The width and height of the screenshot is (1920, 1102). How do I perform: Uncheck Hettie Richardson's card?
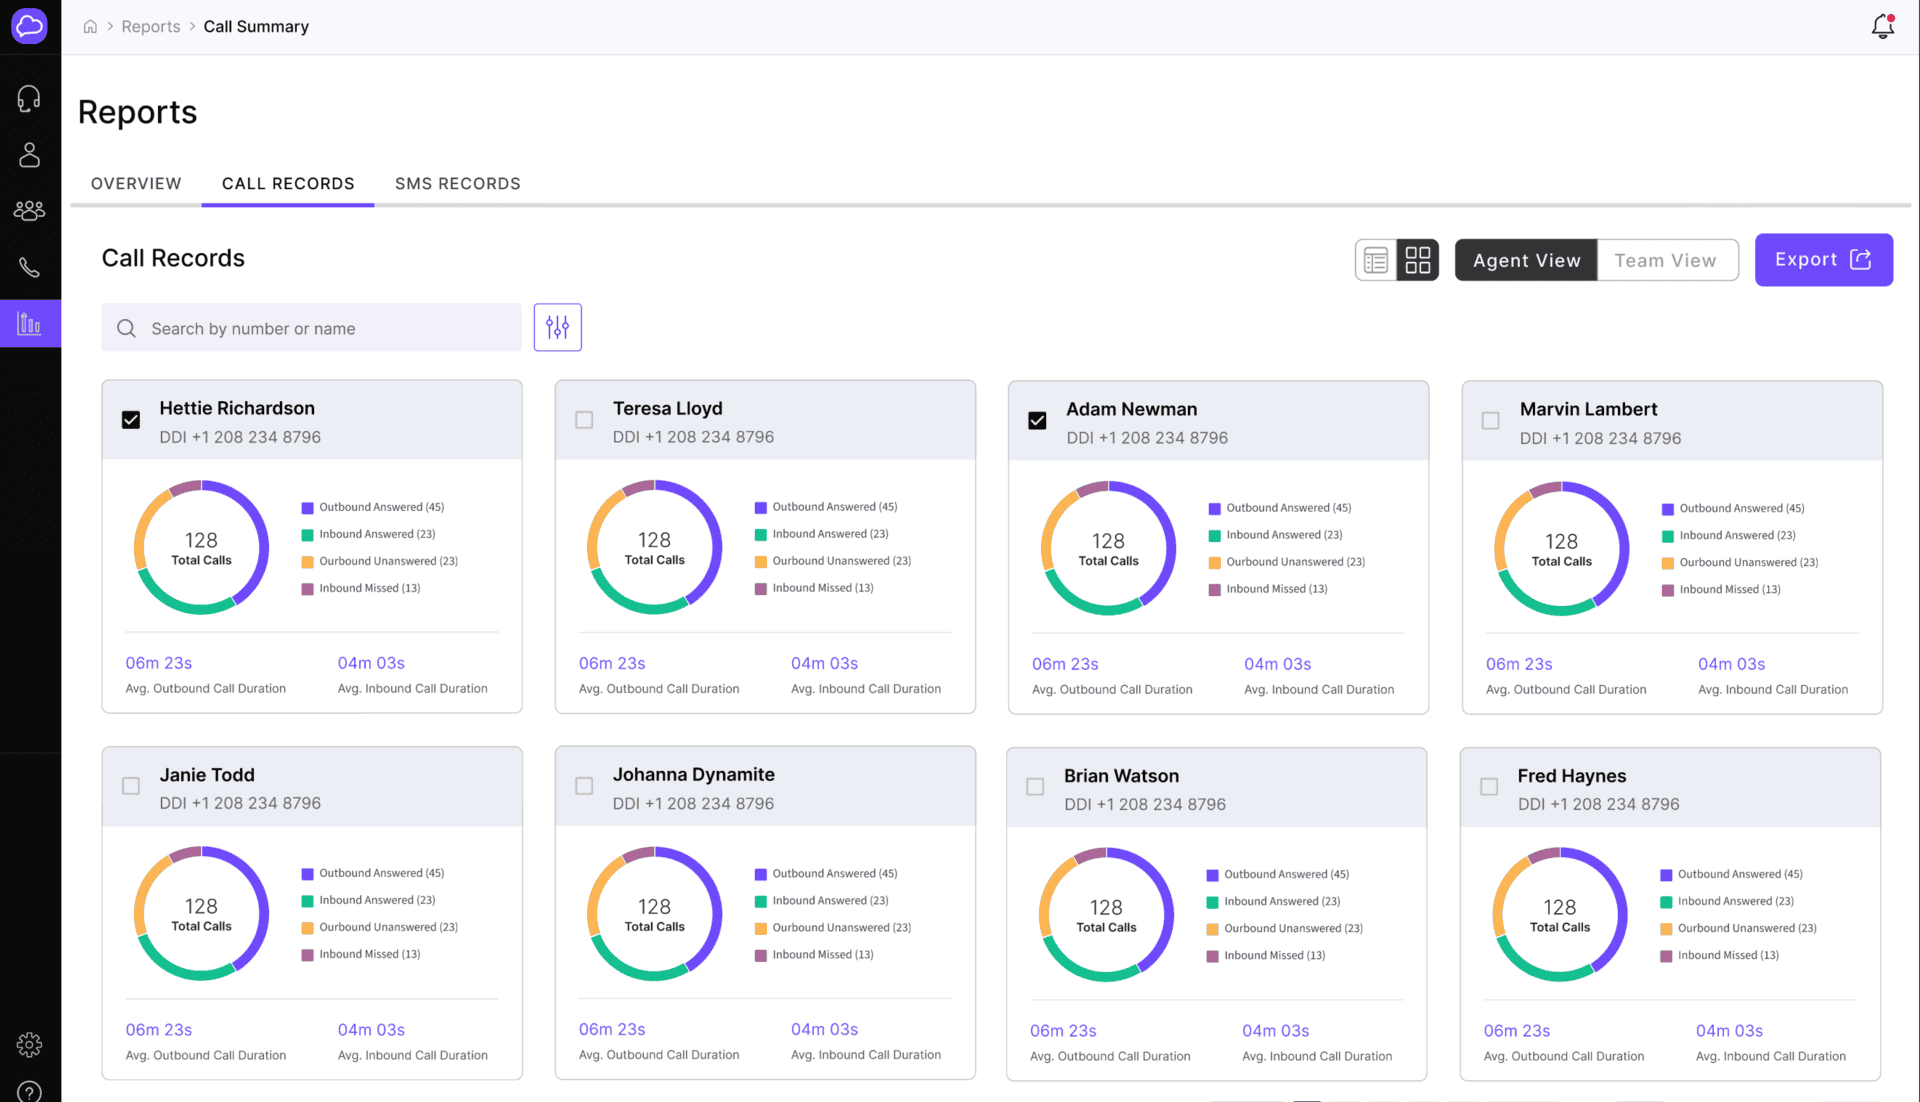130,420
